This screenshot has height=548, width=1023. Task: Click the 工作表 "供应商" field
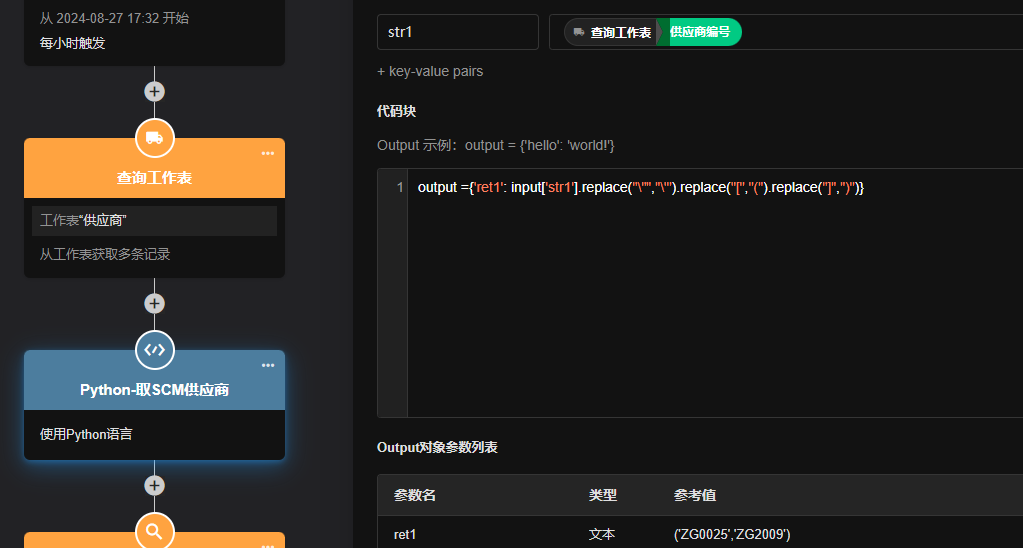pyautogui.click(x=154, y=220)
